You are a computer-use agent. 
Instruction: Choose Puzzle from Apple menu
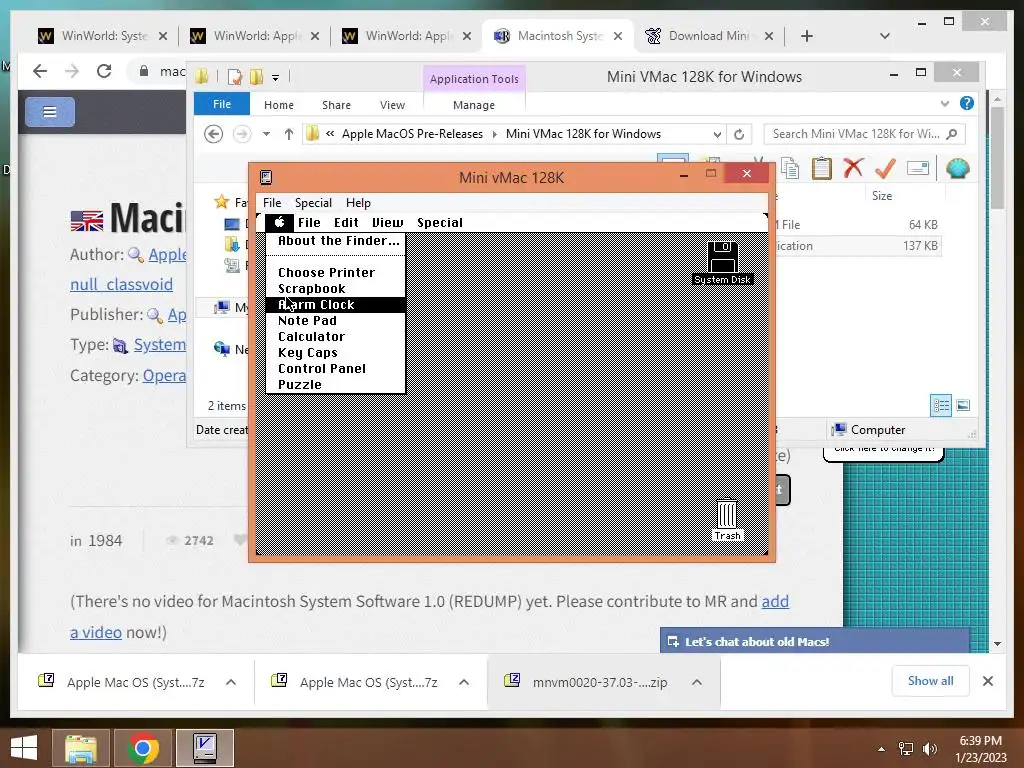coord(336,385)
